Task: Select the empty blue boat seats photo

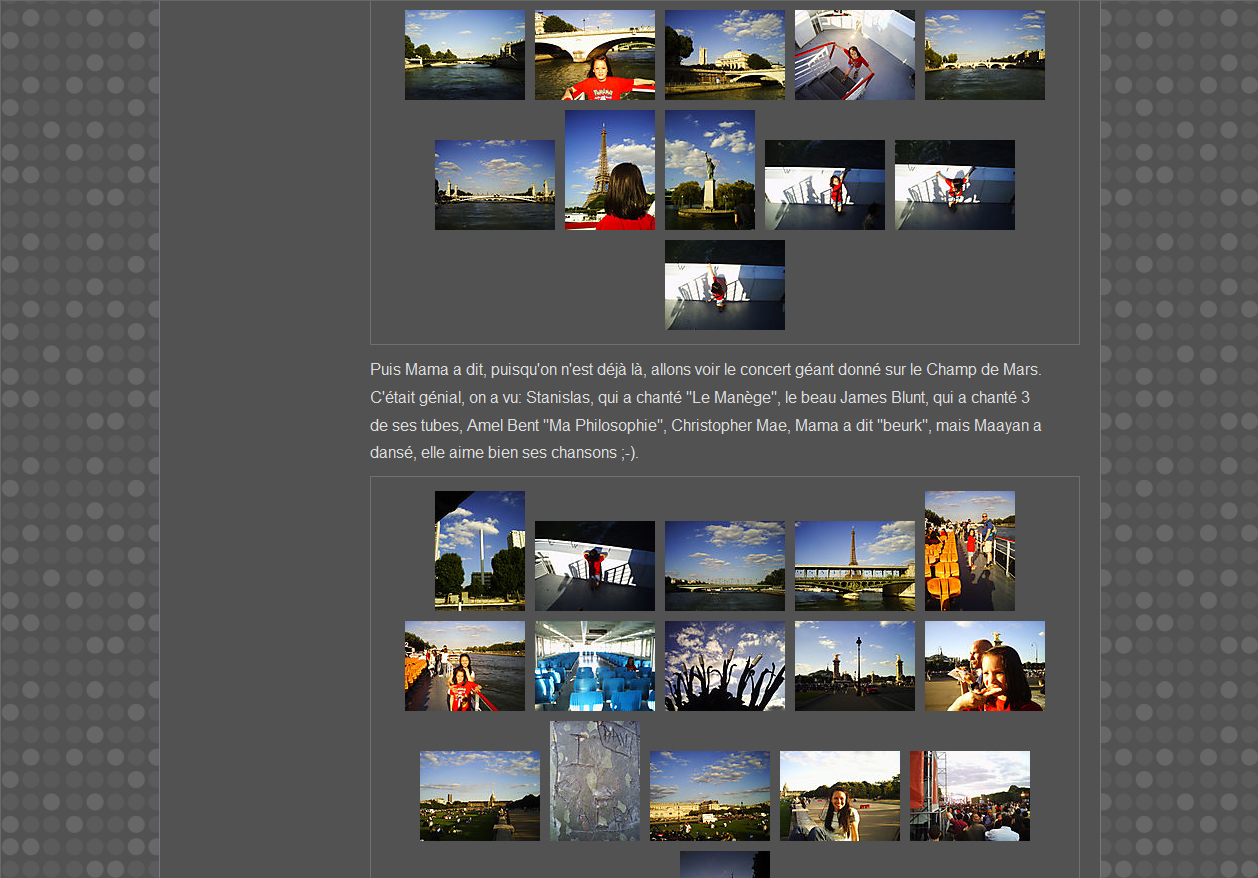Action: 594,666
